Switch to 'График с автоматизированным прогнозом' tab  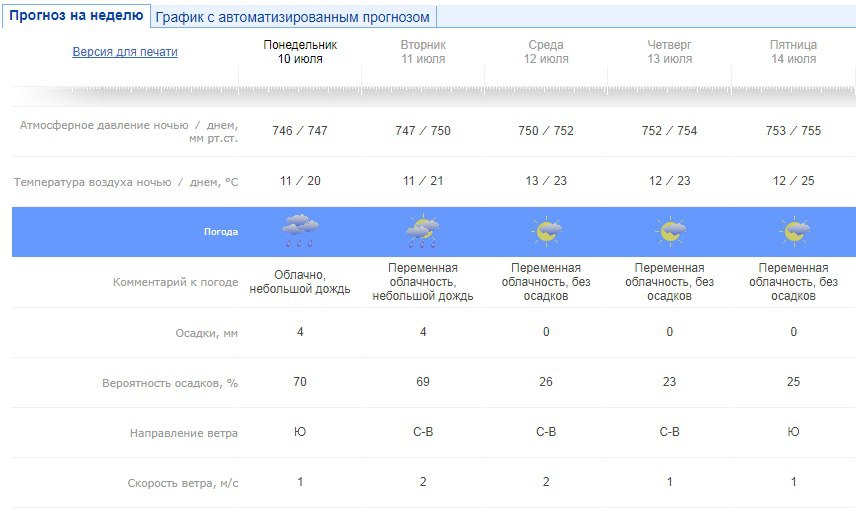point(293,17)
